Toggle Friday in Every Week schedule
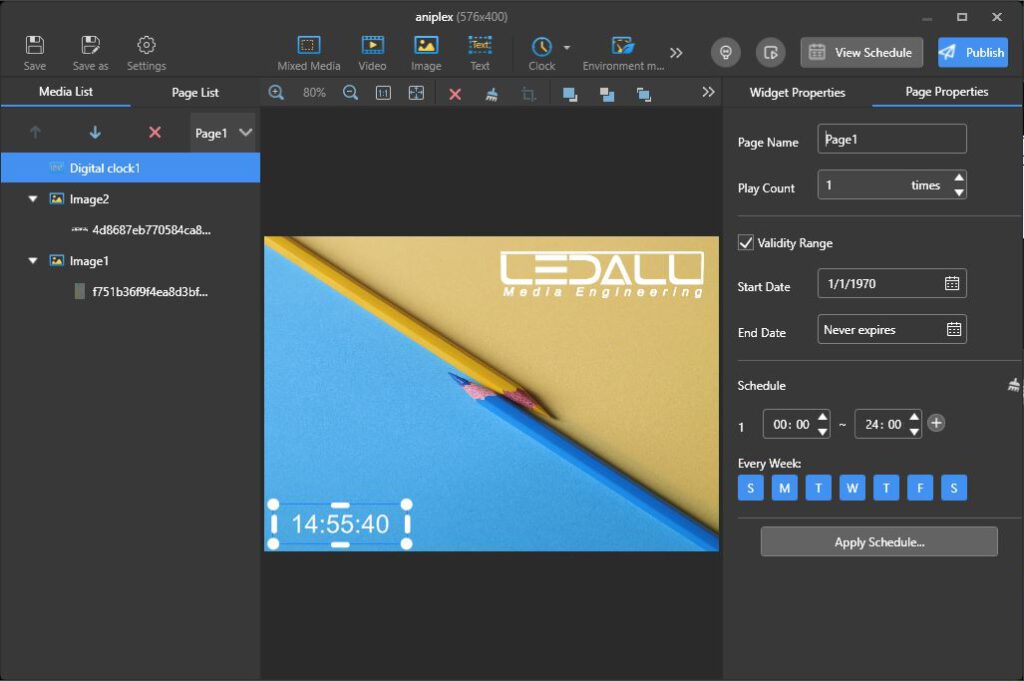Screen dimensions: 1024x681 point(920,488)
